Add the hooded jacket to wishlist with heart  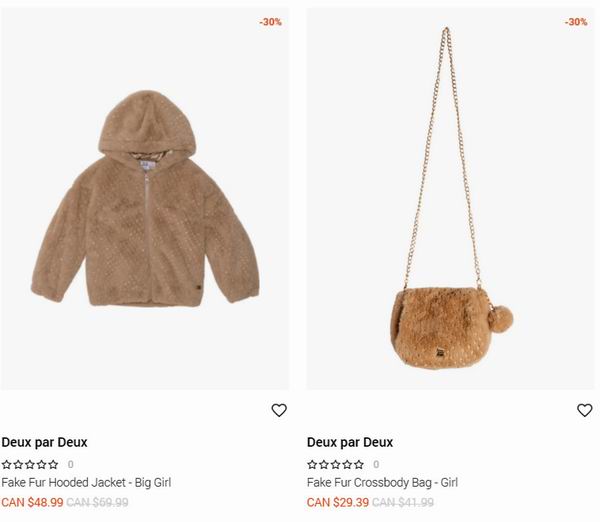click(279, 410)
